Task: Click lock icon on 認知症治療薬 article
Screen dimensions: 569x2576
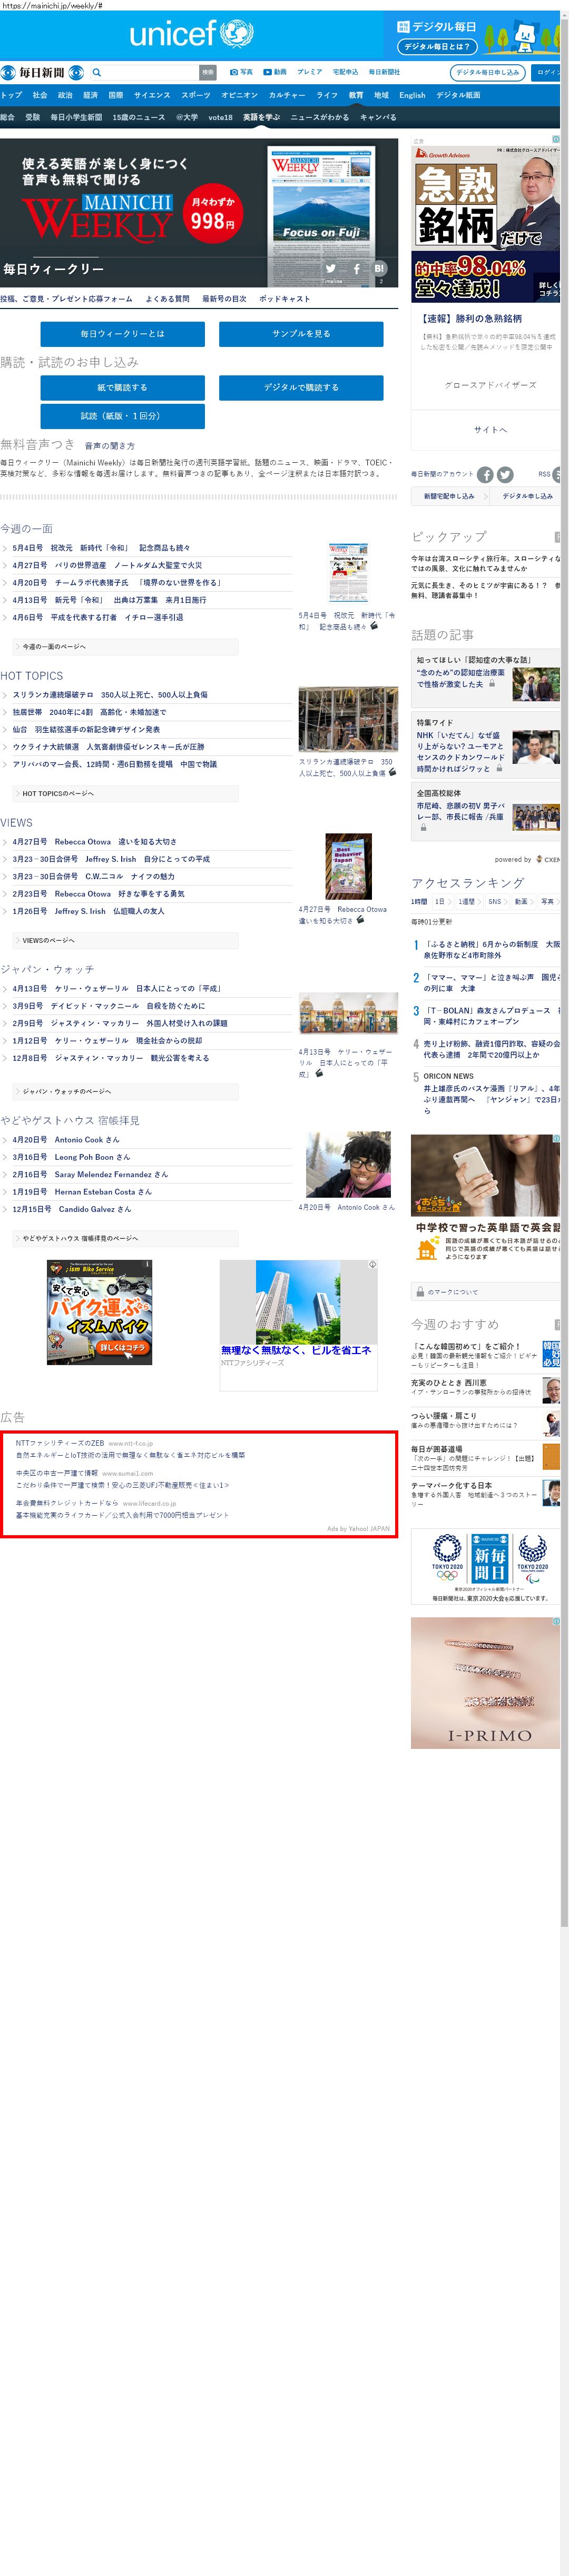Action: pyautogui.click(x=491, y=684)
